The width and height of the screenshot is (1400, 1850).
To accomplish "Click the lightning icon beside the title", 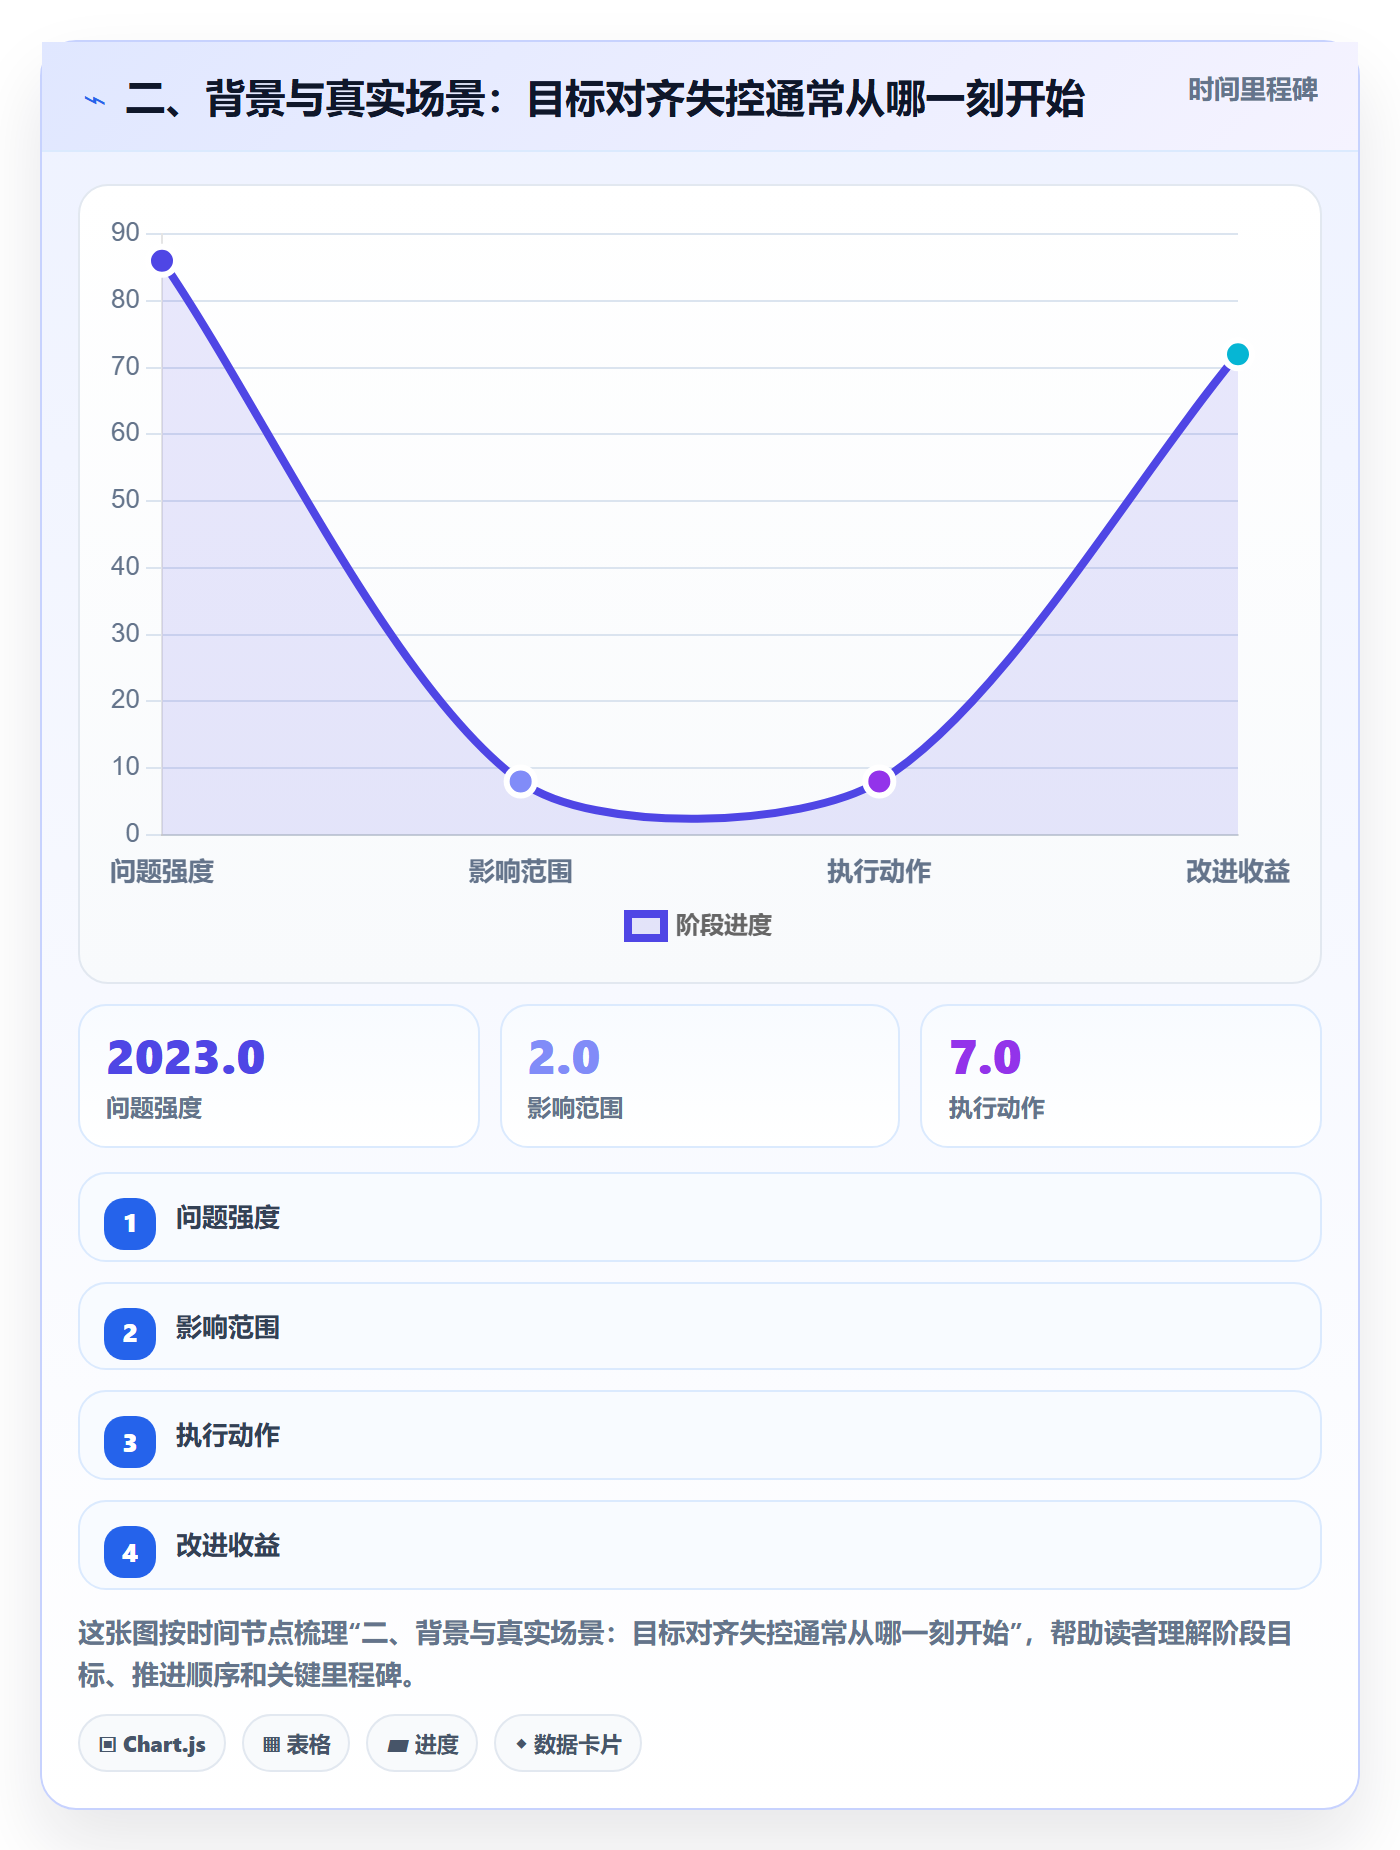I will coord(95,100).
